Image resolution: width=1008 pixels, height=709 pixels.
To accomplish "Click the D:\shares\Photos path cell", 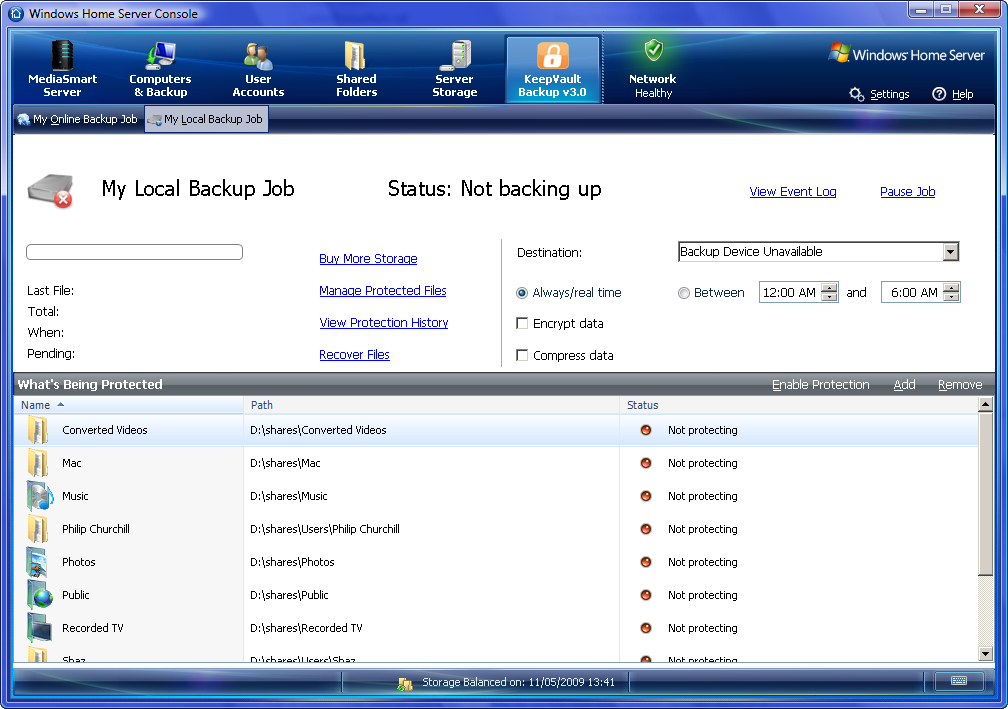I will pos(292,562).
